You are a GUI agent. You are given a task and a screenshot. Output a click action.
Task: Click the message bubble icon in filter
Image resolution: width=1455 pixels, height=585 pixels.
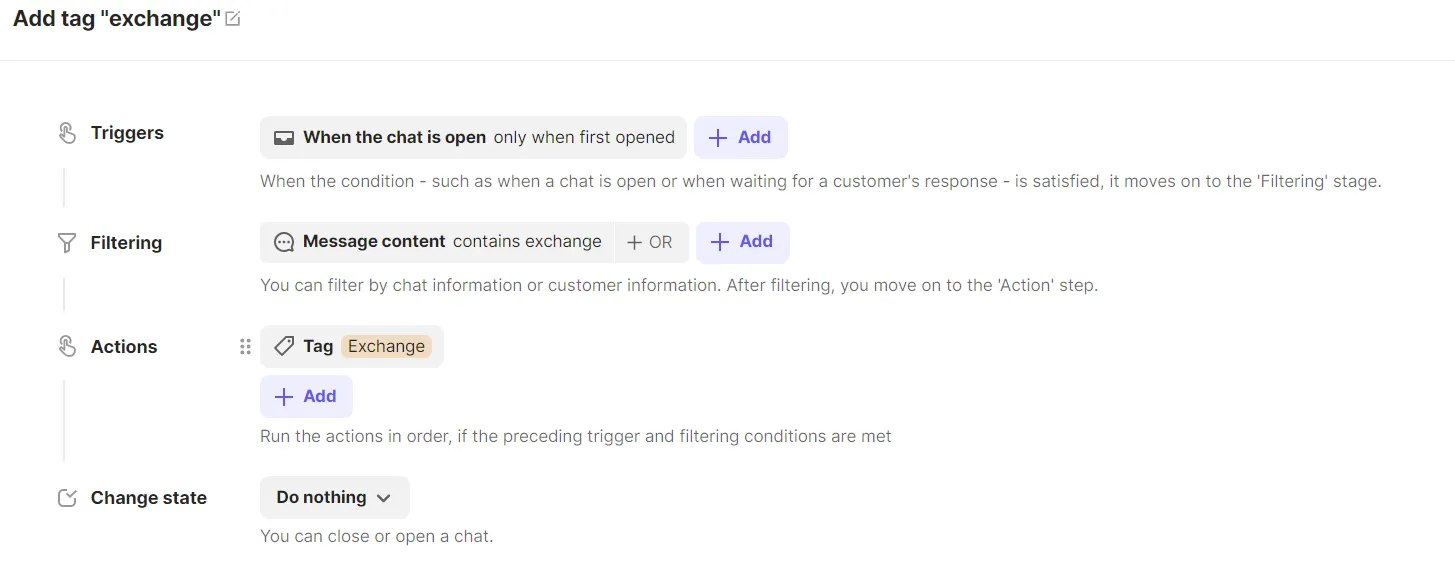(x=284, y=242)
